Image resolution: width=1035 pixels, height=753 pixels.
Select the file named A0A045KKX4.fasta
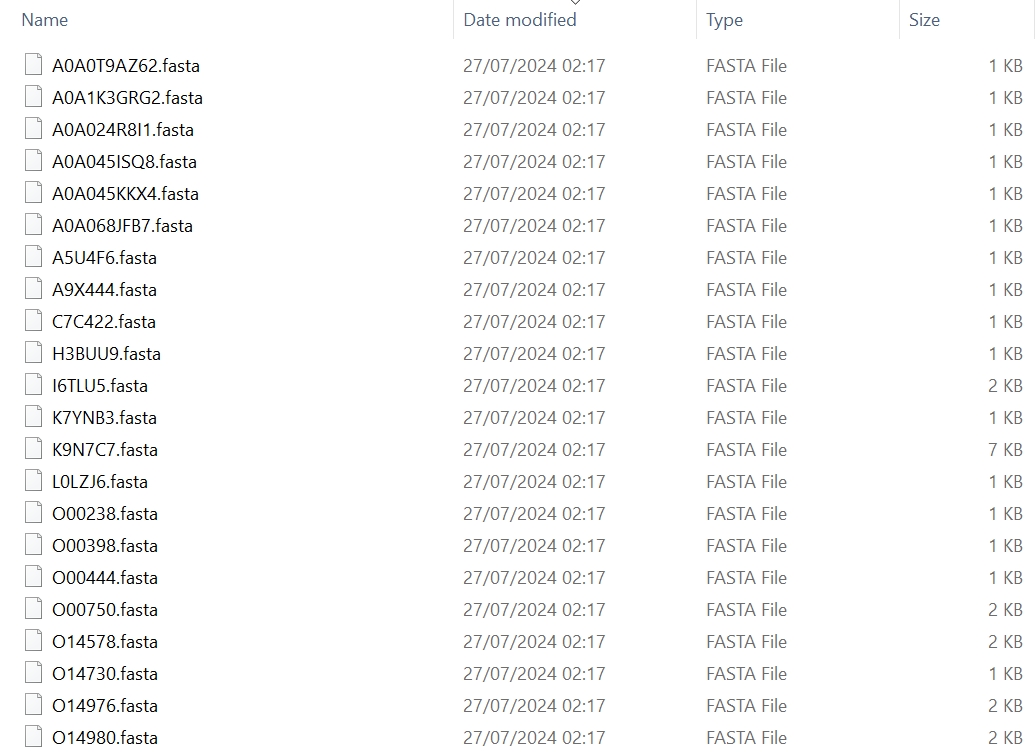click(x=125, y=193)
